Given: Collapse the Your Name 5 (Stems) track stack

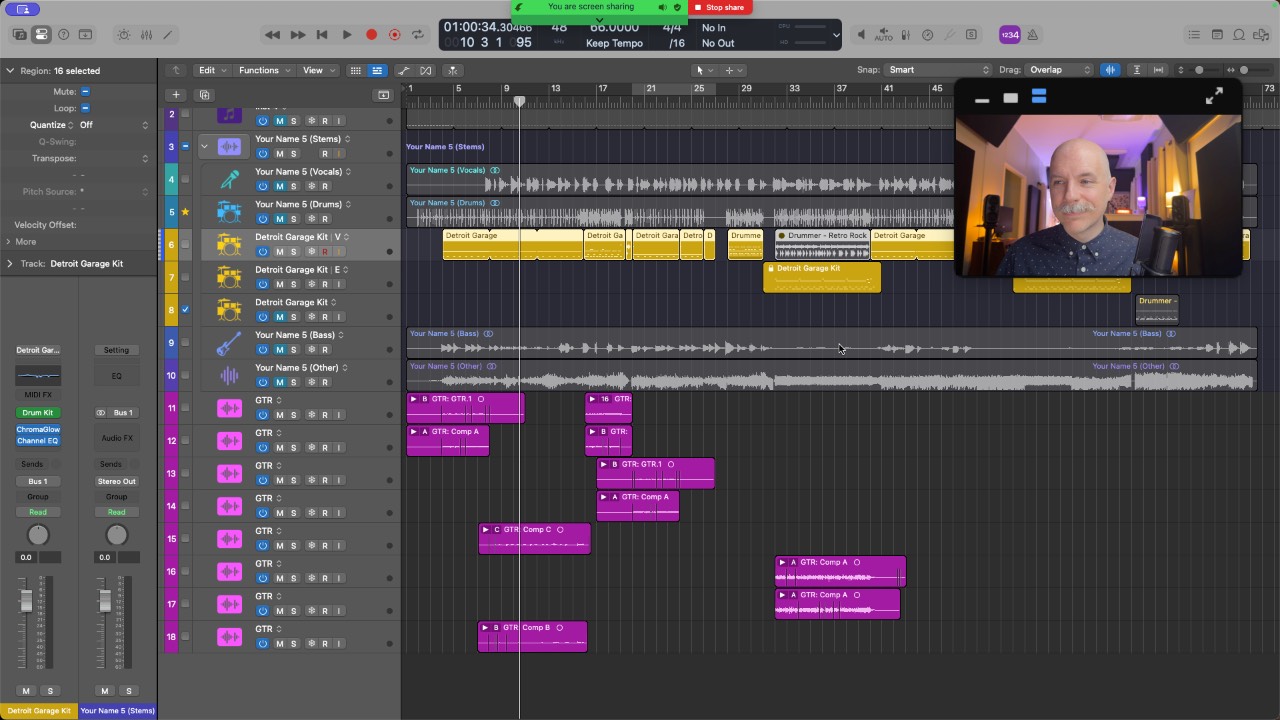Looking at the screenshot, I should click(x=204, y=146).
